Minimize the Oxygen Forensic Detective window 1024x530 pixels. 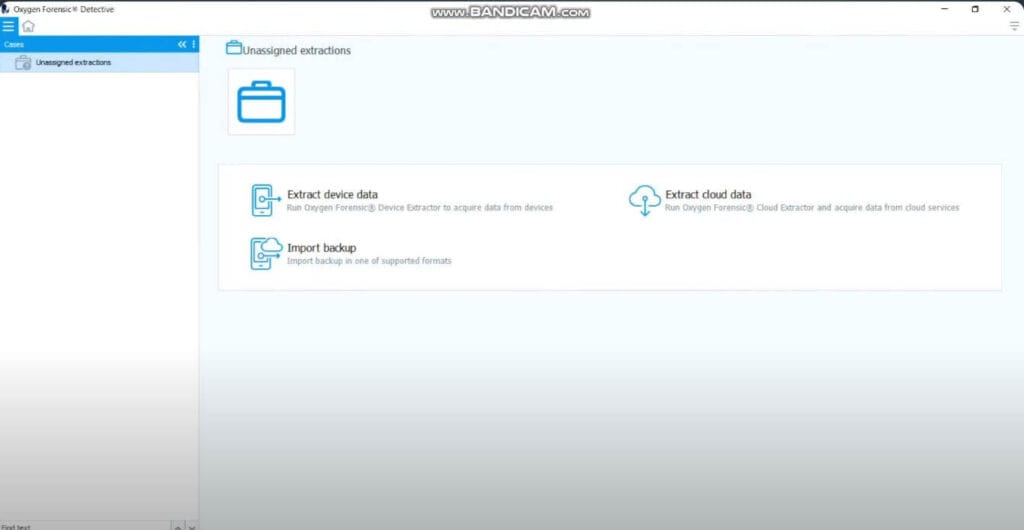point(945,9)
